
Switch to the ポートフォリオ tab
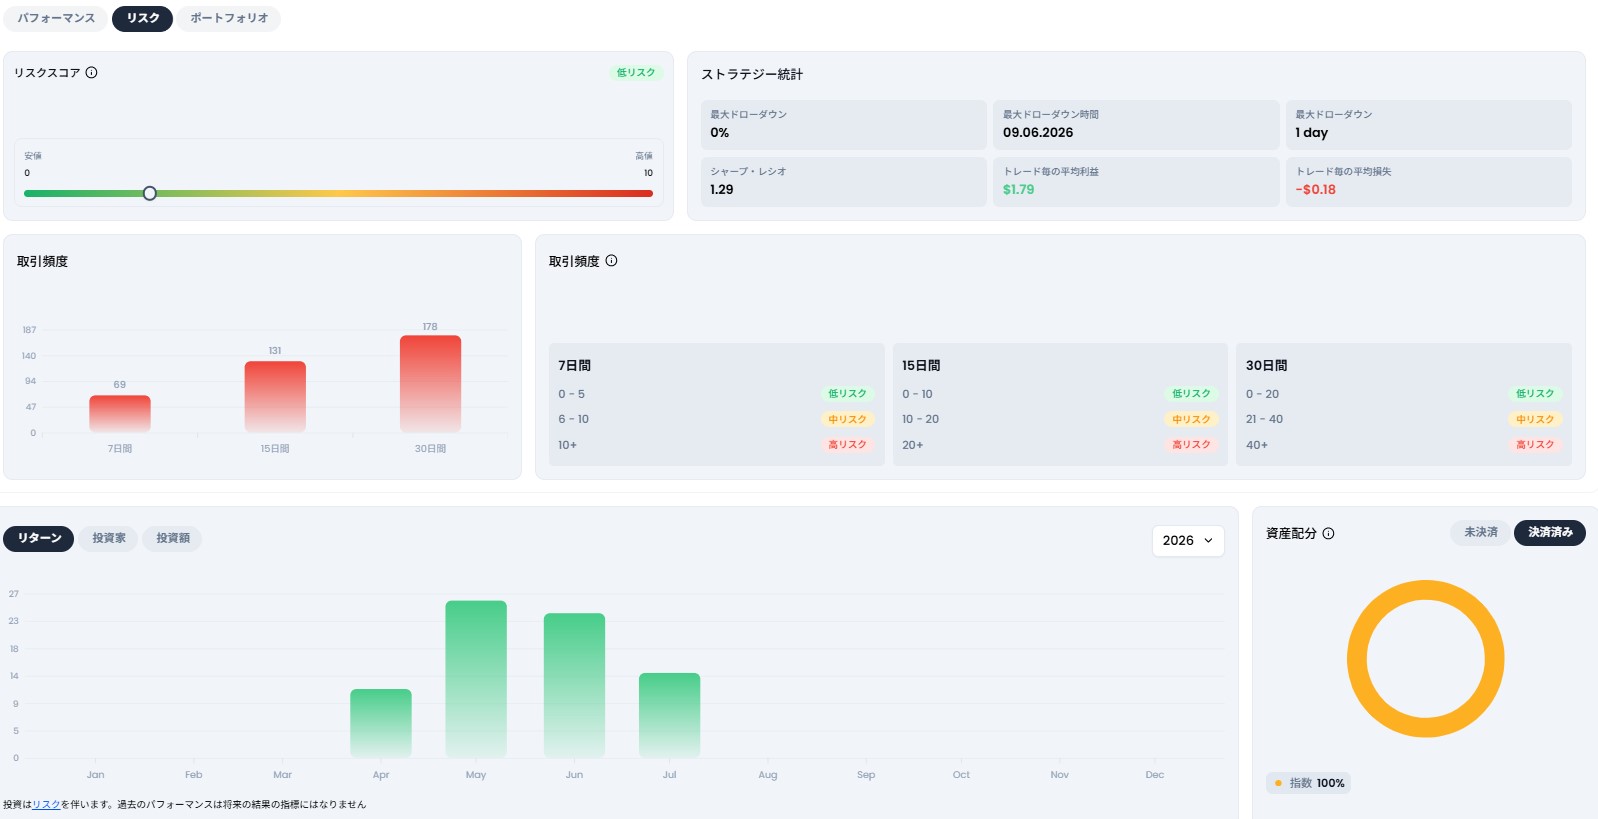229,18
